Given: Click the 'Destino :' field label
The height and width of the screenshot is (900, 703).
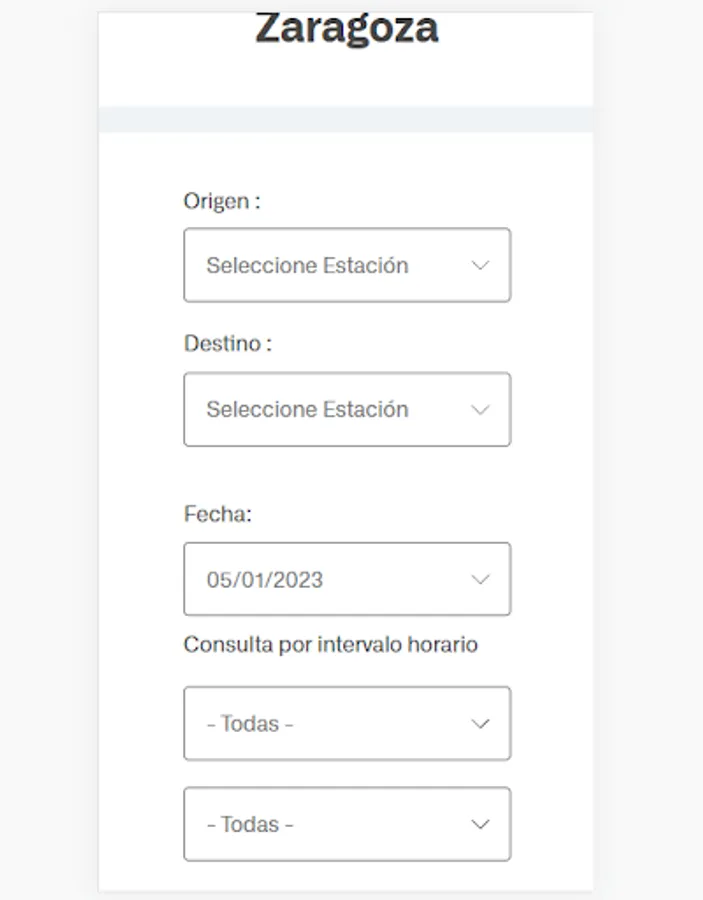Looking at the screenshot, I should [x=228, y=344].
